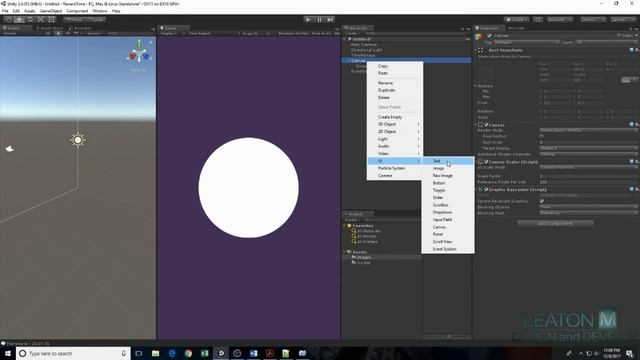
Task: Click the camera gizmo in the Scene view
Action: coord(10,149)
